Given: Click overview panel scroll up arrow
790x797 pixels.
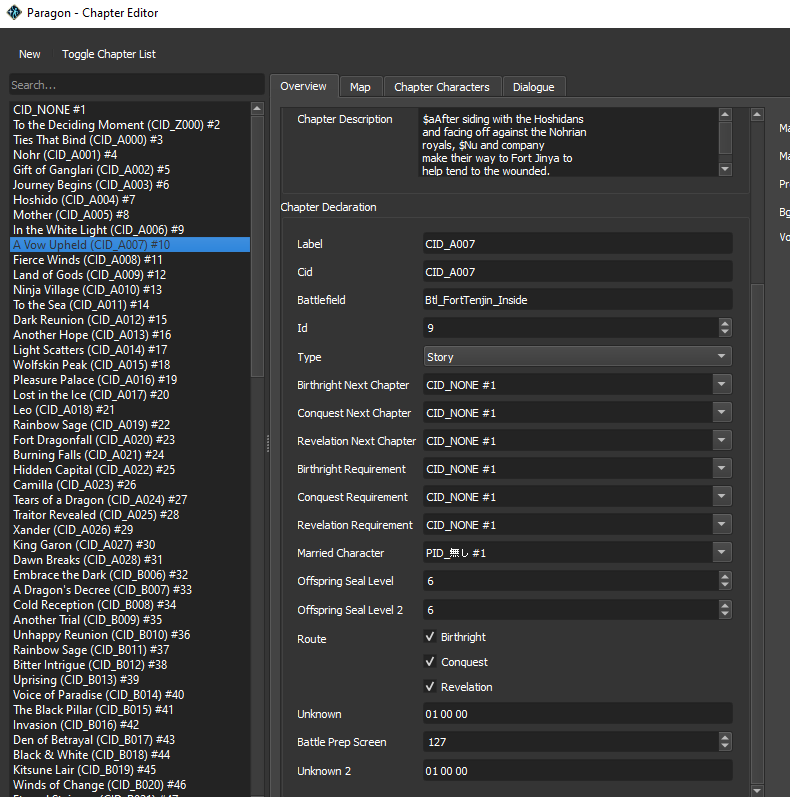Looking at the screenshot, I should [757, 114].
